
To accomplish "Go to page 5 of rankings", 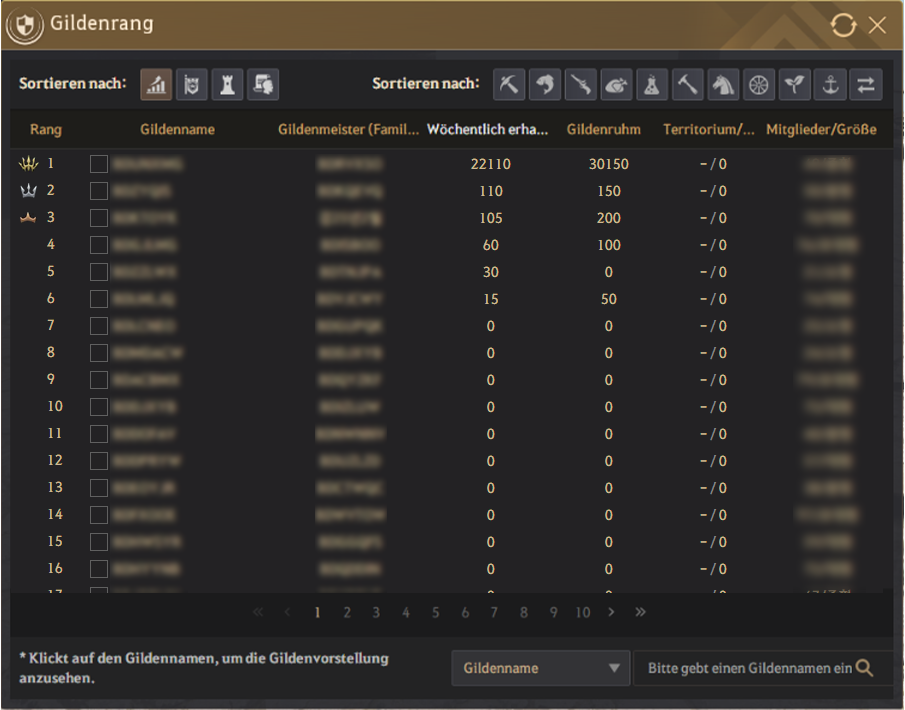I will pos(436,612).
